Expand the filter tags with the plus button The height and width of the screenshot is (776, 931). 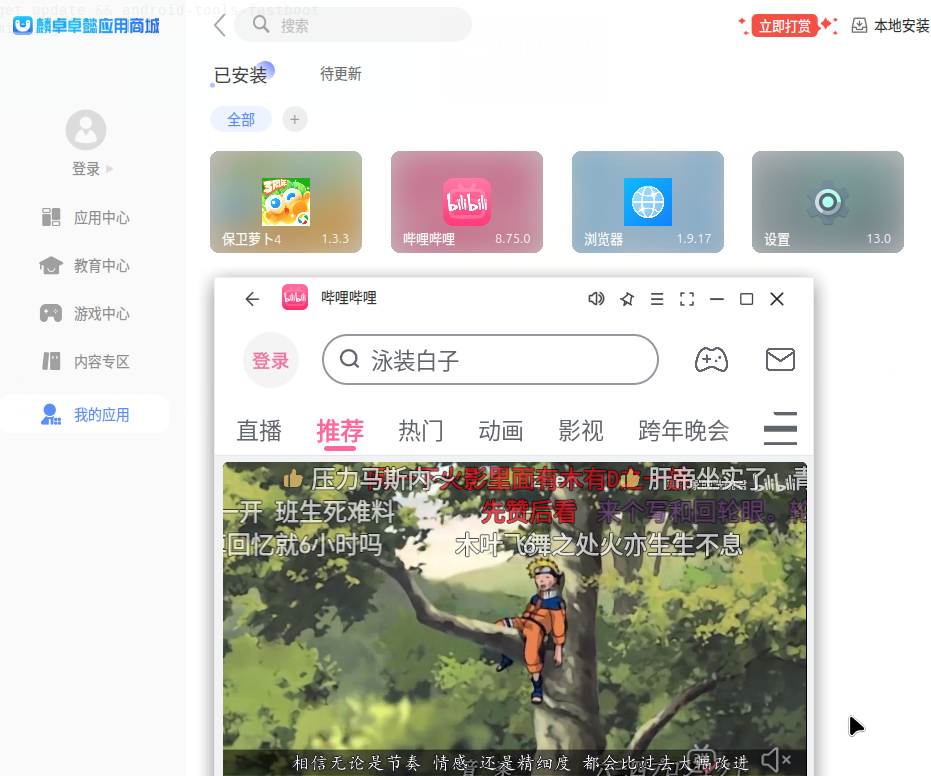(x=294, y=119)
